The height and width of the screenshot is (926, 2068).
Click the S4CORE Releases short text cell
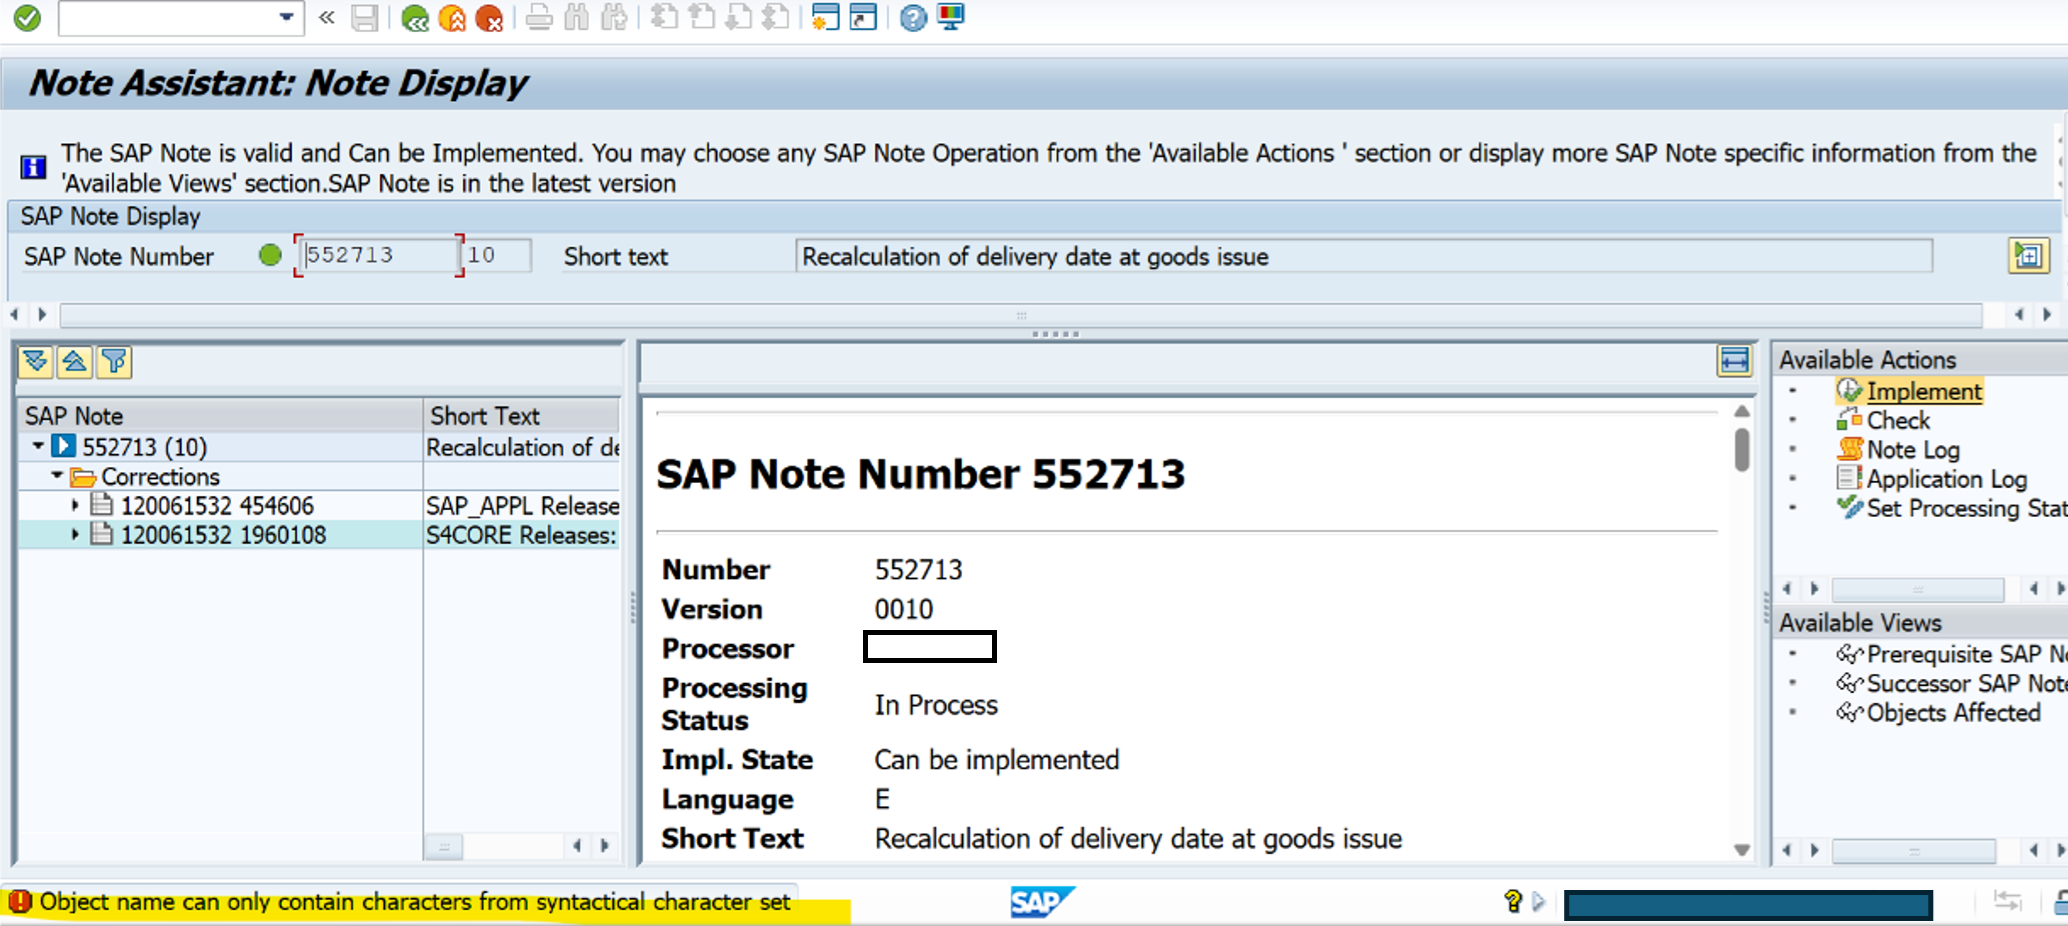[x=522, y=535]
